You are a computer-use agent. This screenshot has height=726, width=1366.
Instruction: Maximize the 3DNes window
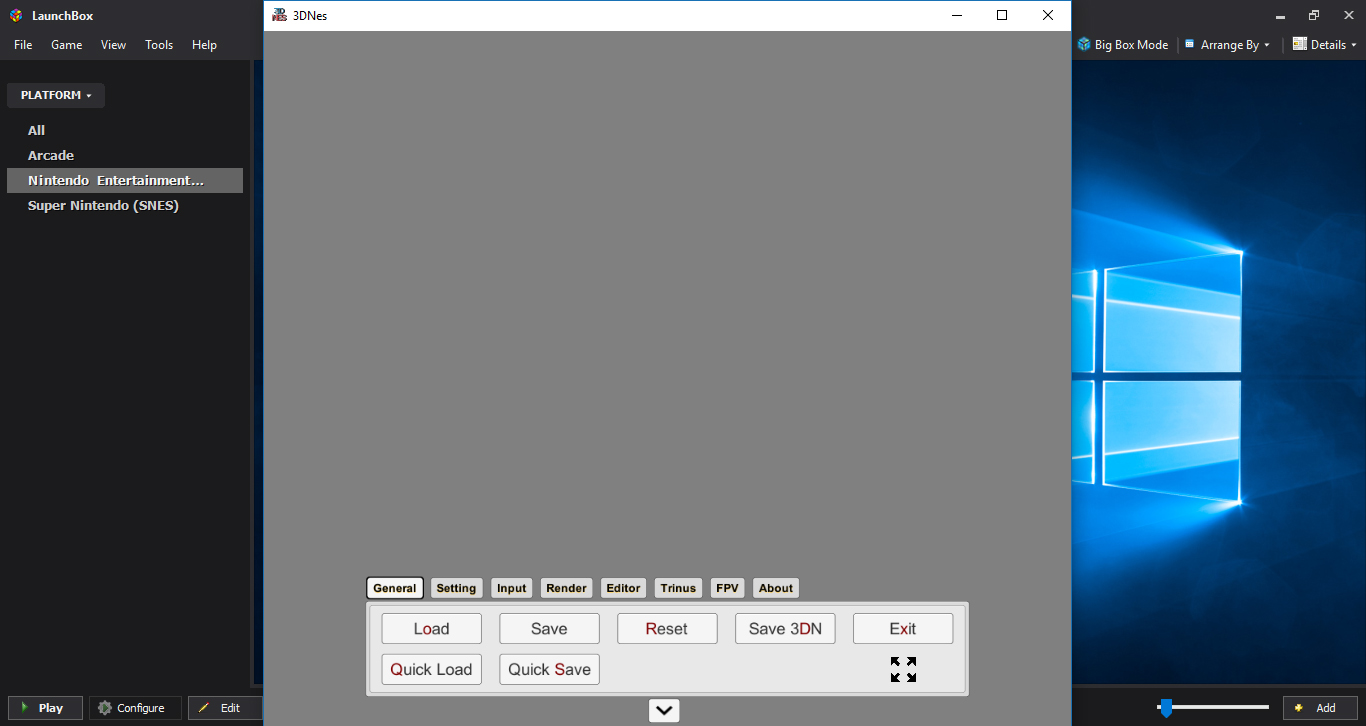[1002, 15]
